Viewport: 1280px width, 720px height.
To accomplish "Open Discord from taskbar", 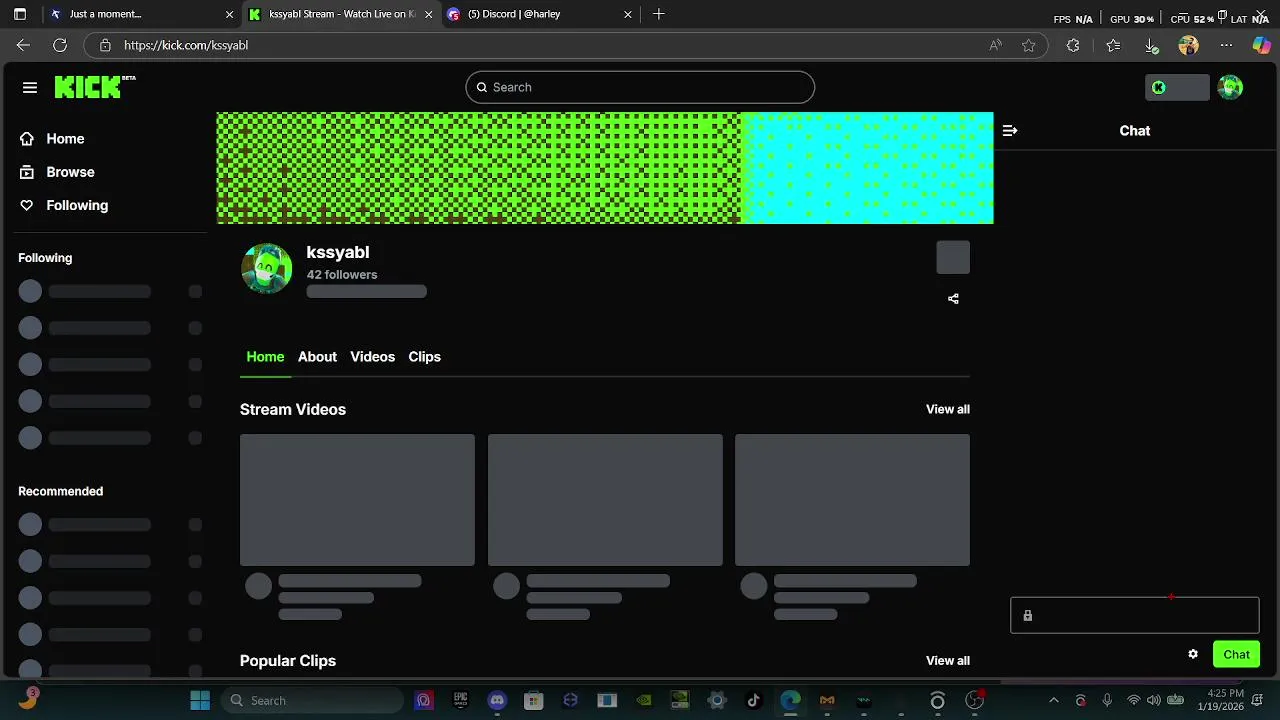I will click(x=497, y=701).
